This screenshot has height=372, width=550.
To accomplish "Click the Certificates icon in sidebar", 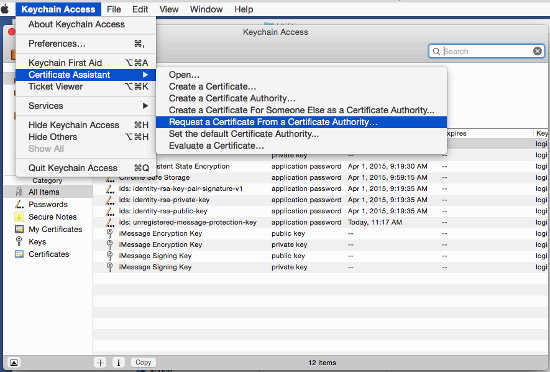I will tap(19, 254).
